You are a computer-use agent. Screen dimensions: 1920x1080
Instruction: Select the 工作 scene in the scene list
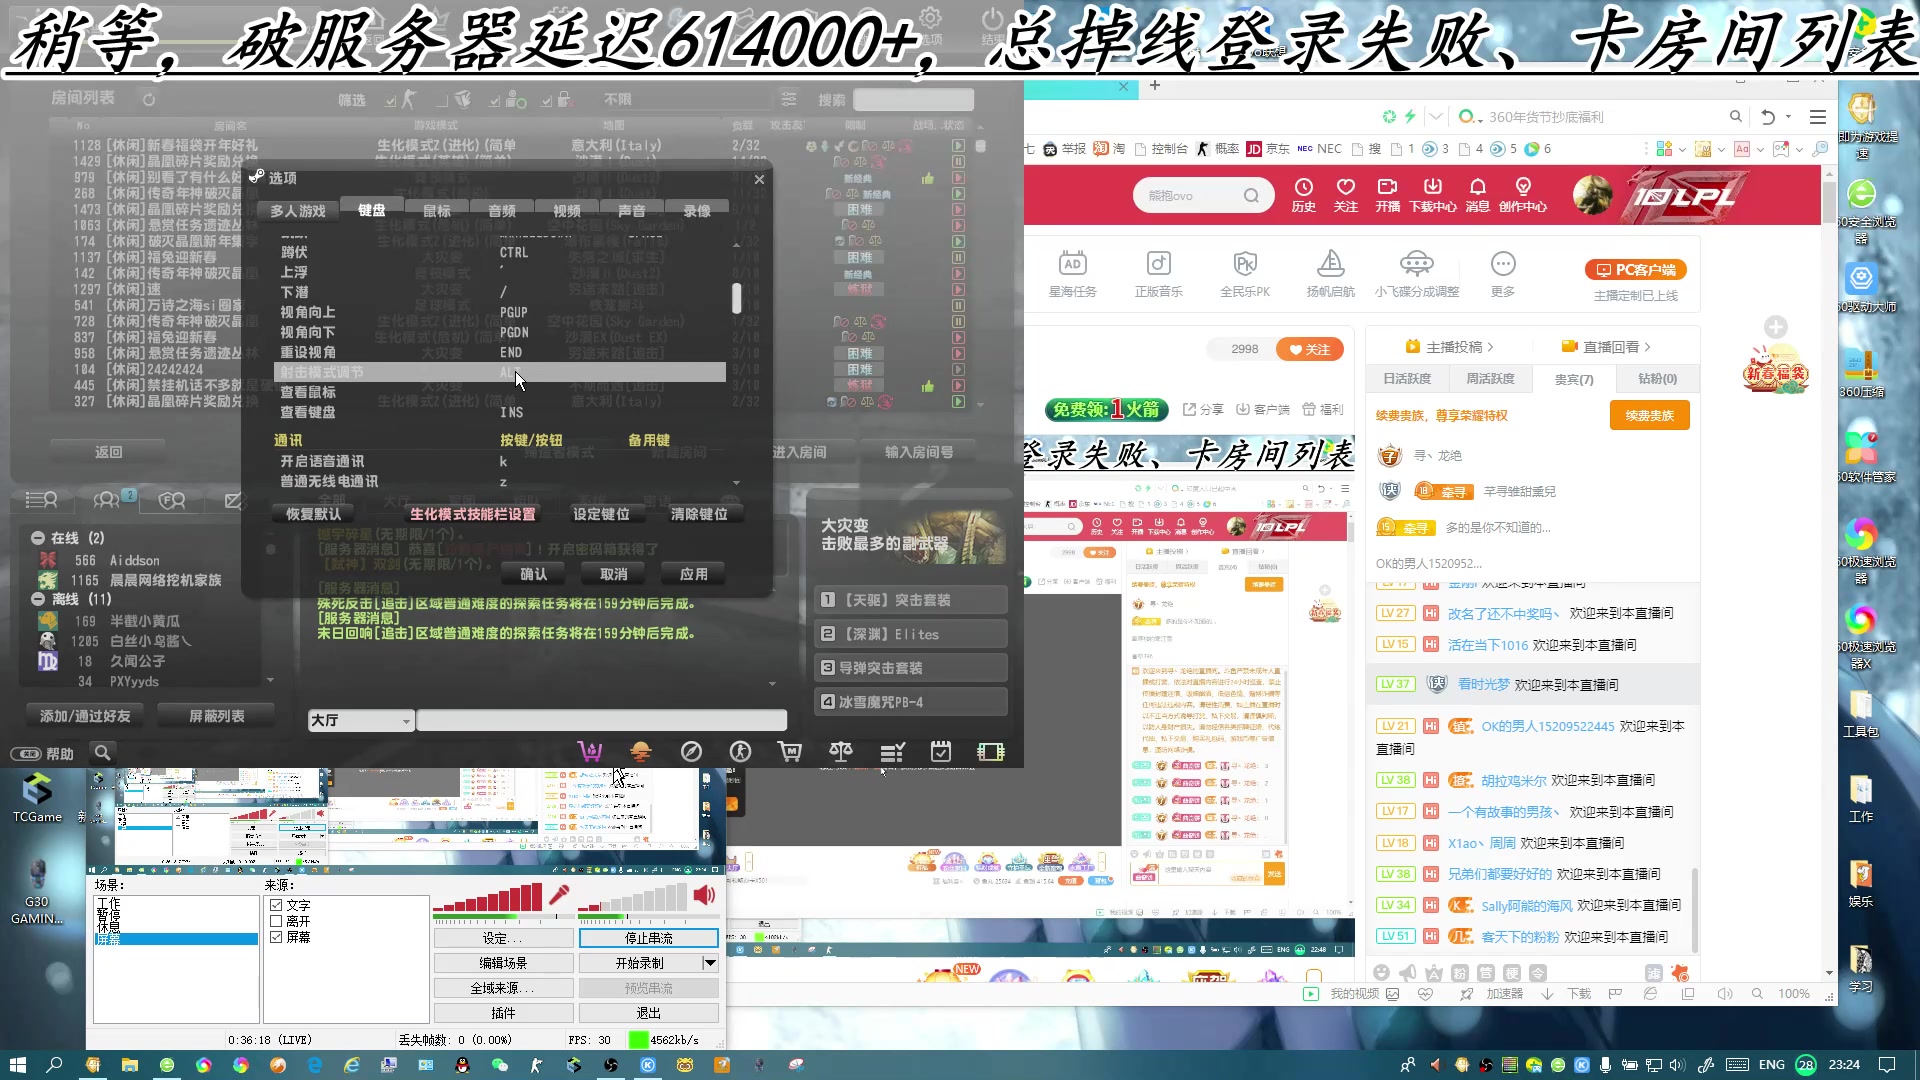[110, 903]
